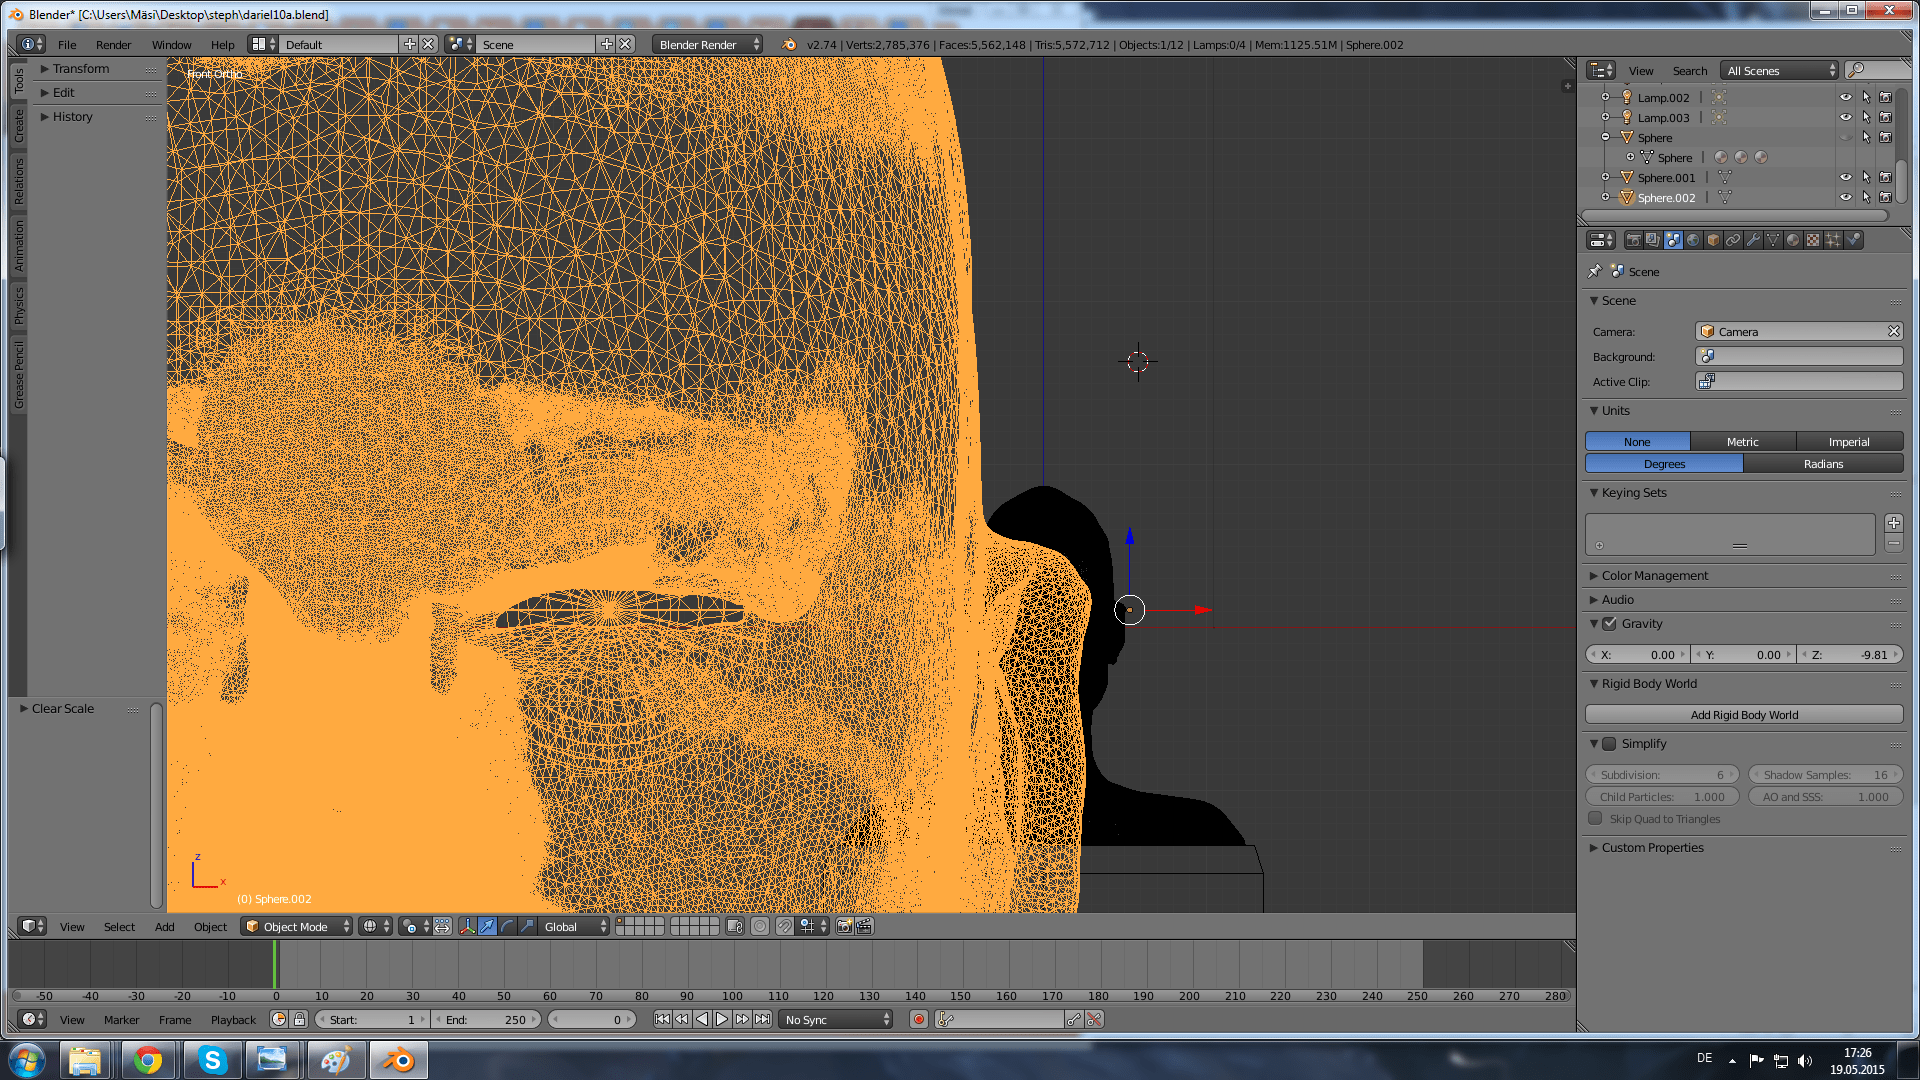Click the proportional editing circle icon

click(760, 926)
